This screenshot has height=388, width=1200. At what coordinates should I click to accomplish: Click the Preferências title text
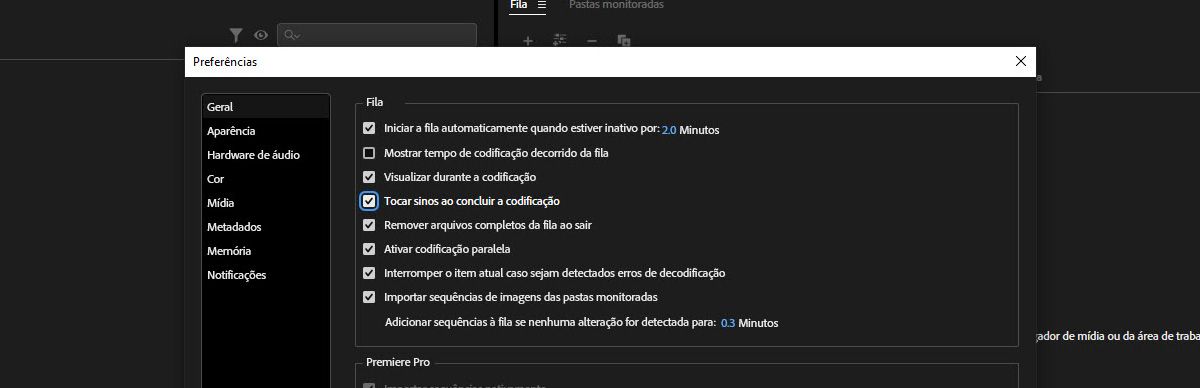(225, 62)
